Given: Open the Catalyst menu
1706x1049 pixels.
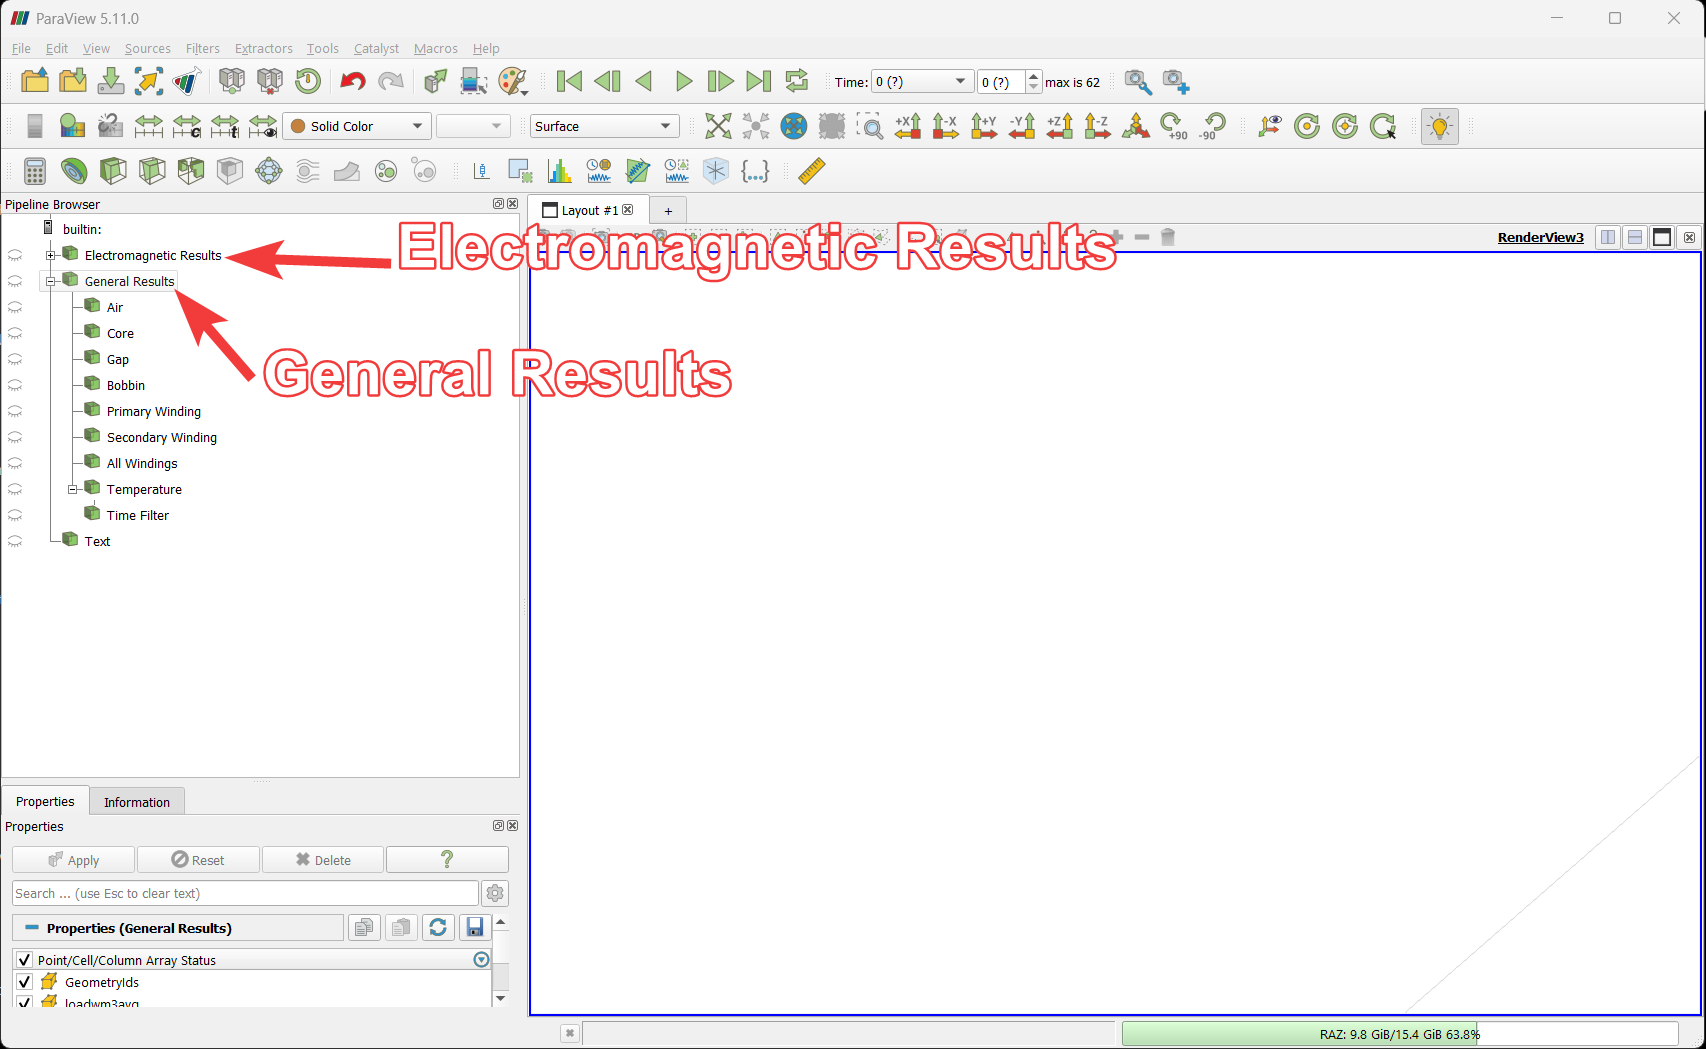Looking at the screenshot, I should (376, 48).
